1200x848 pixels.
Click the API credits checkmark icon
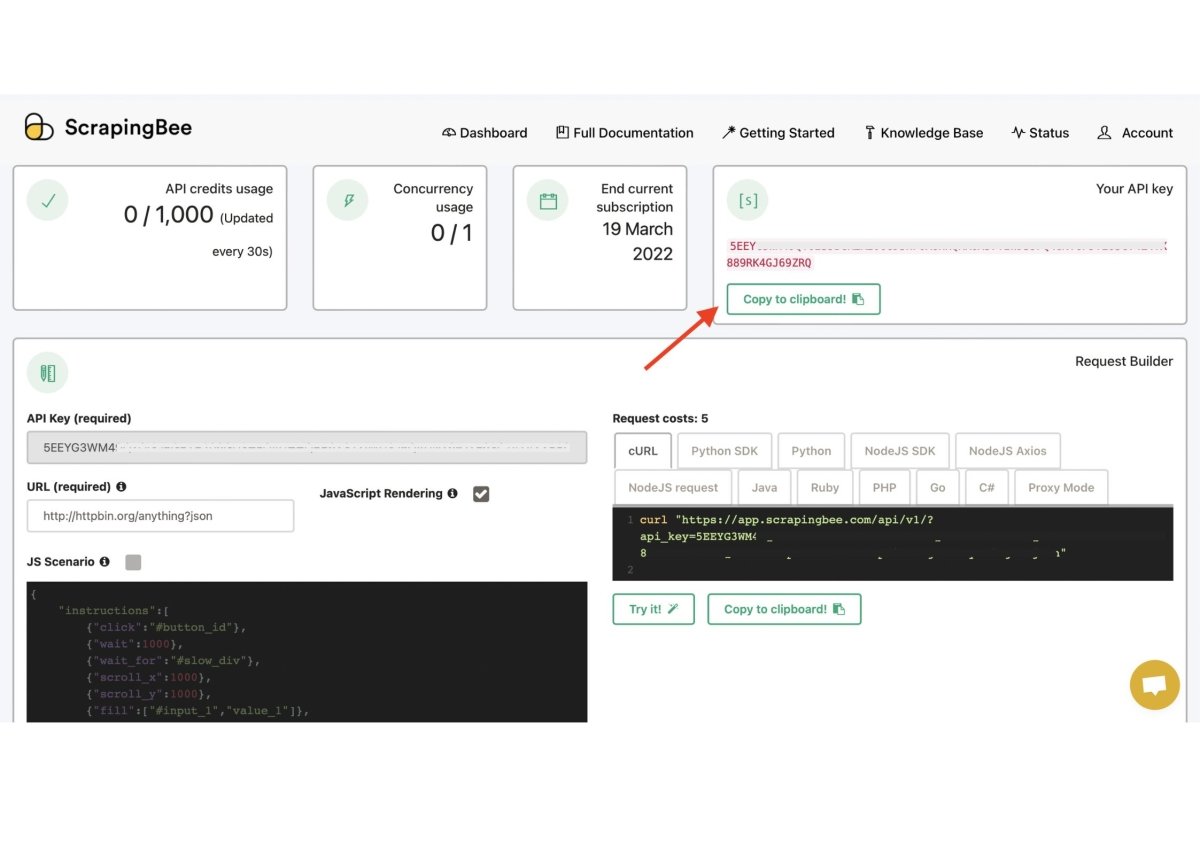(48, 200)
